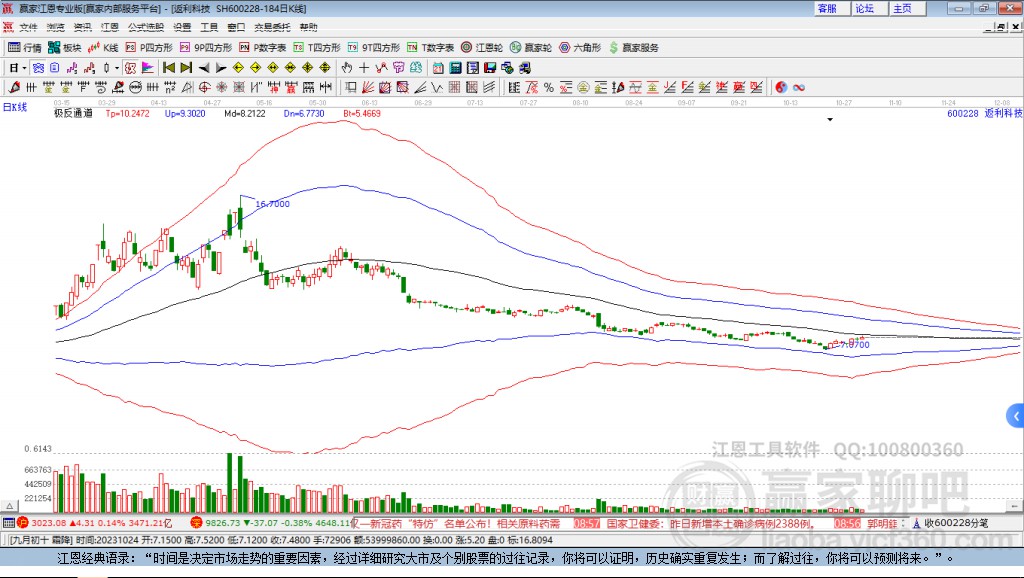Screen dimensions: 1024x578
Task: Click the small triangle button below volume scale
Action: 9,506
